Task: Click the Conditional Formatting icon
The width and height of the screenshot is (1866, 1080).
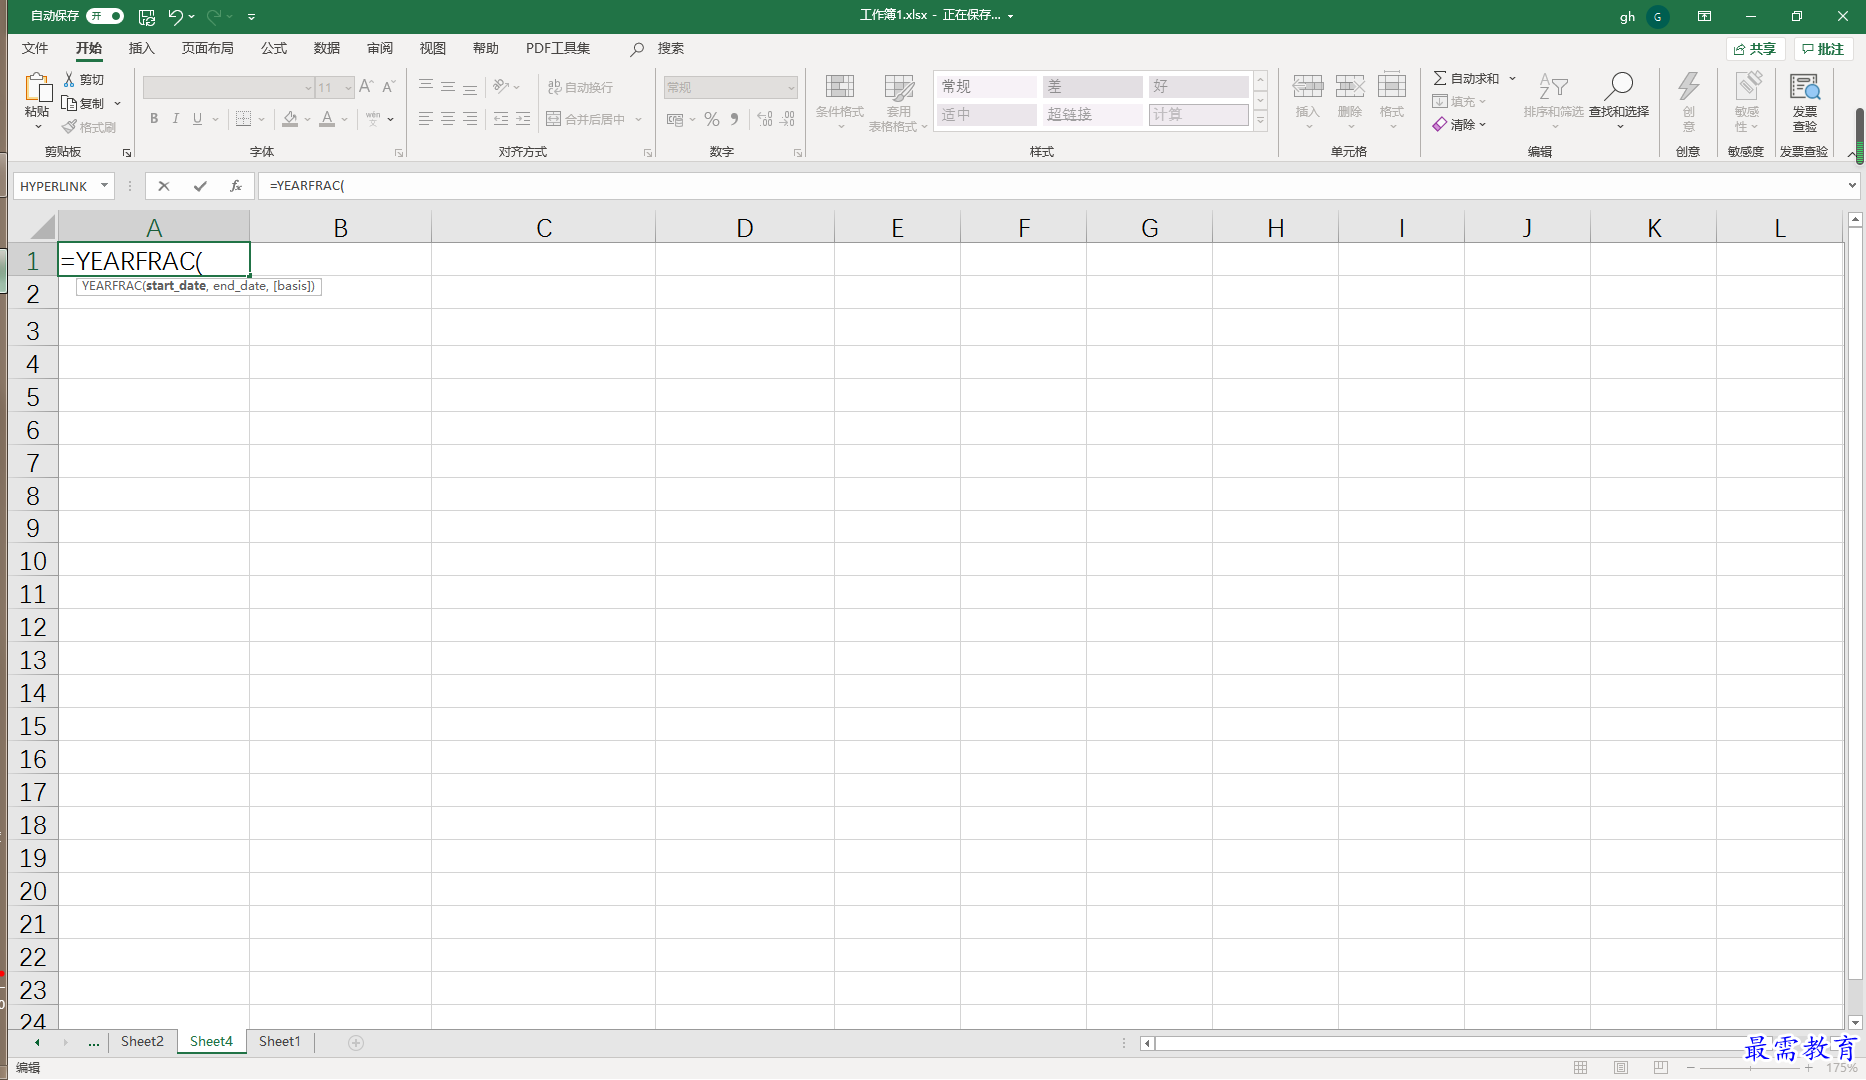Action: (x=840, y=87)
